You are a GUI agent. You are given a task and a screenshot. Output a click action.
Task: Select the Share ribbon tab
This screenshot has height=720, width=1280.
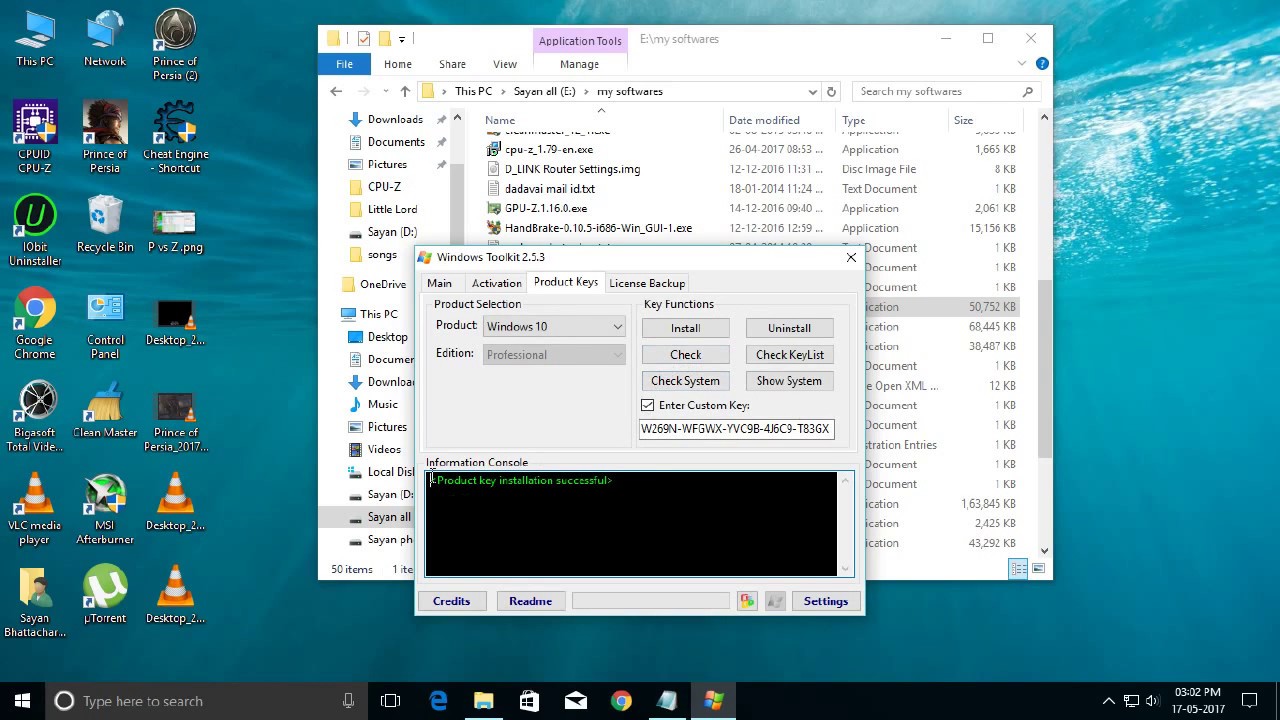pyautogui.click(x=452, y=64)
